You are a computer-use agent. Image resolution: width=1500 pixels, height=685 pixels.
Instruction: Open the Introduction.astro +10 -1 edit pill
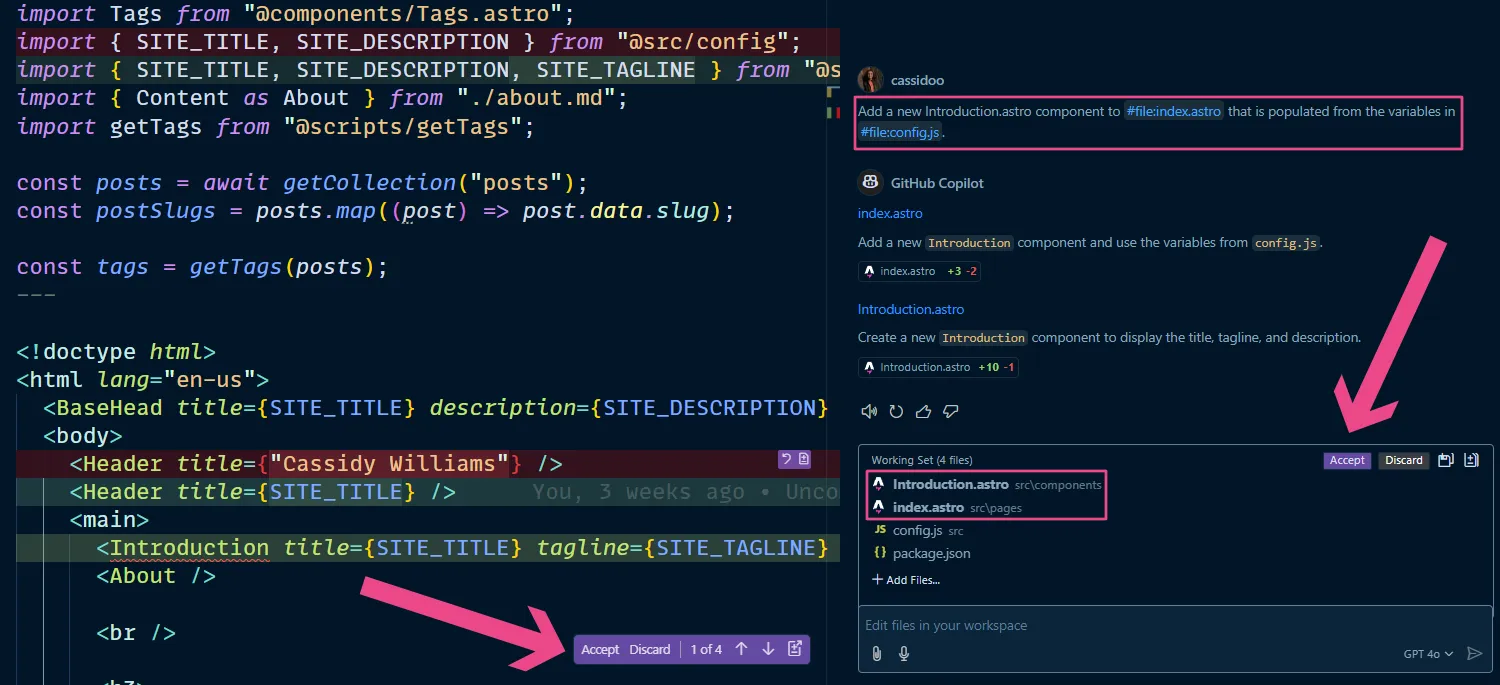pyautogui.click(x=938, y=367)
